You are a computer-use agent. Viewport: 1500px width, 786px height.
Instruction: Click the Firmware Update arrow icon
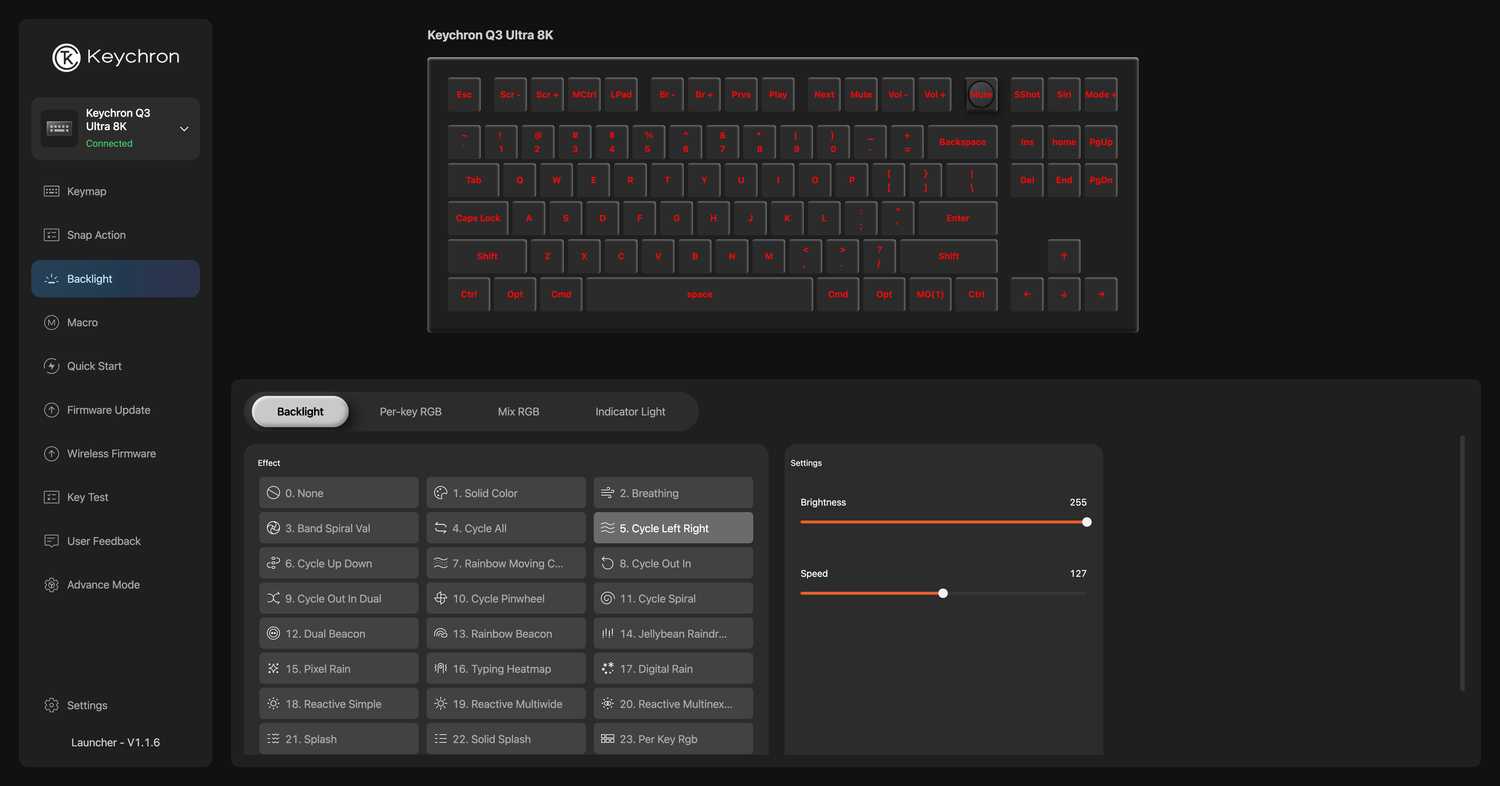pos(52,410)
